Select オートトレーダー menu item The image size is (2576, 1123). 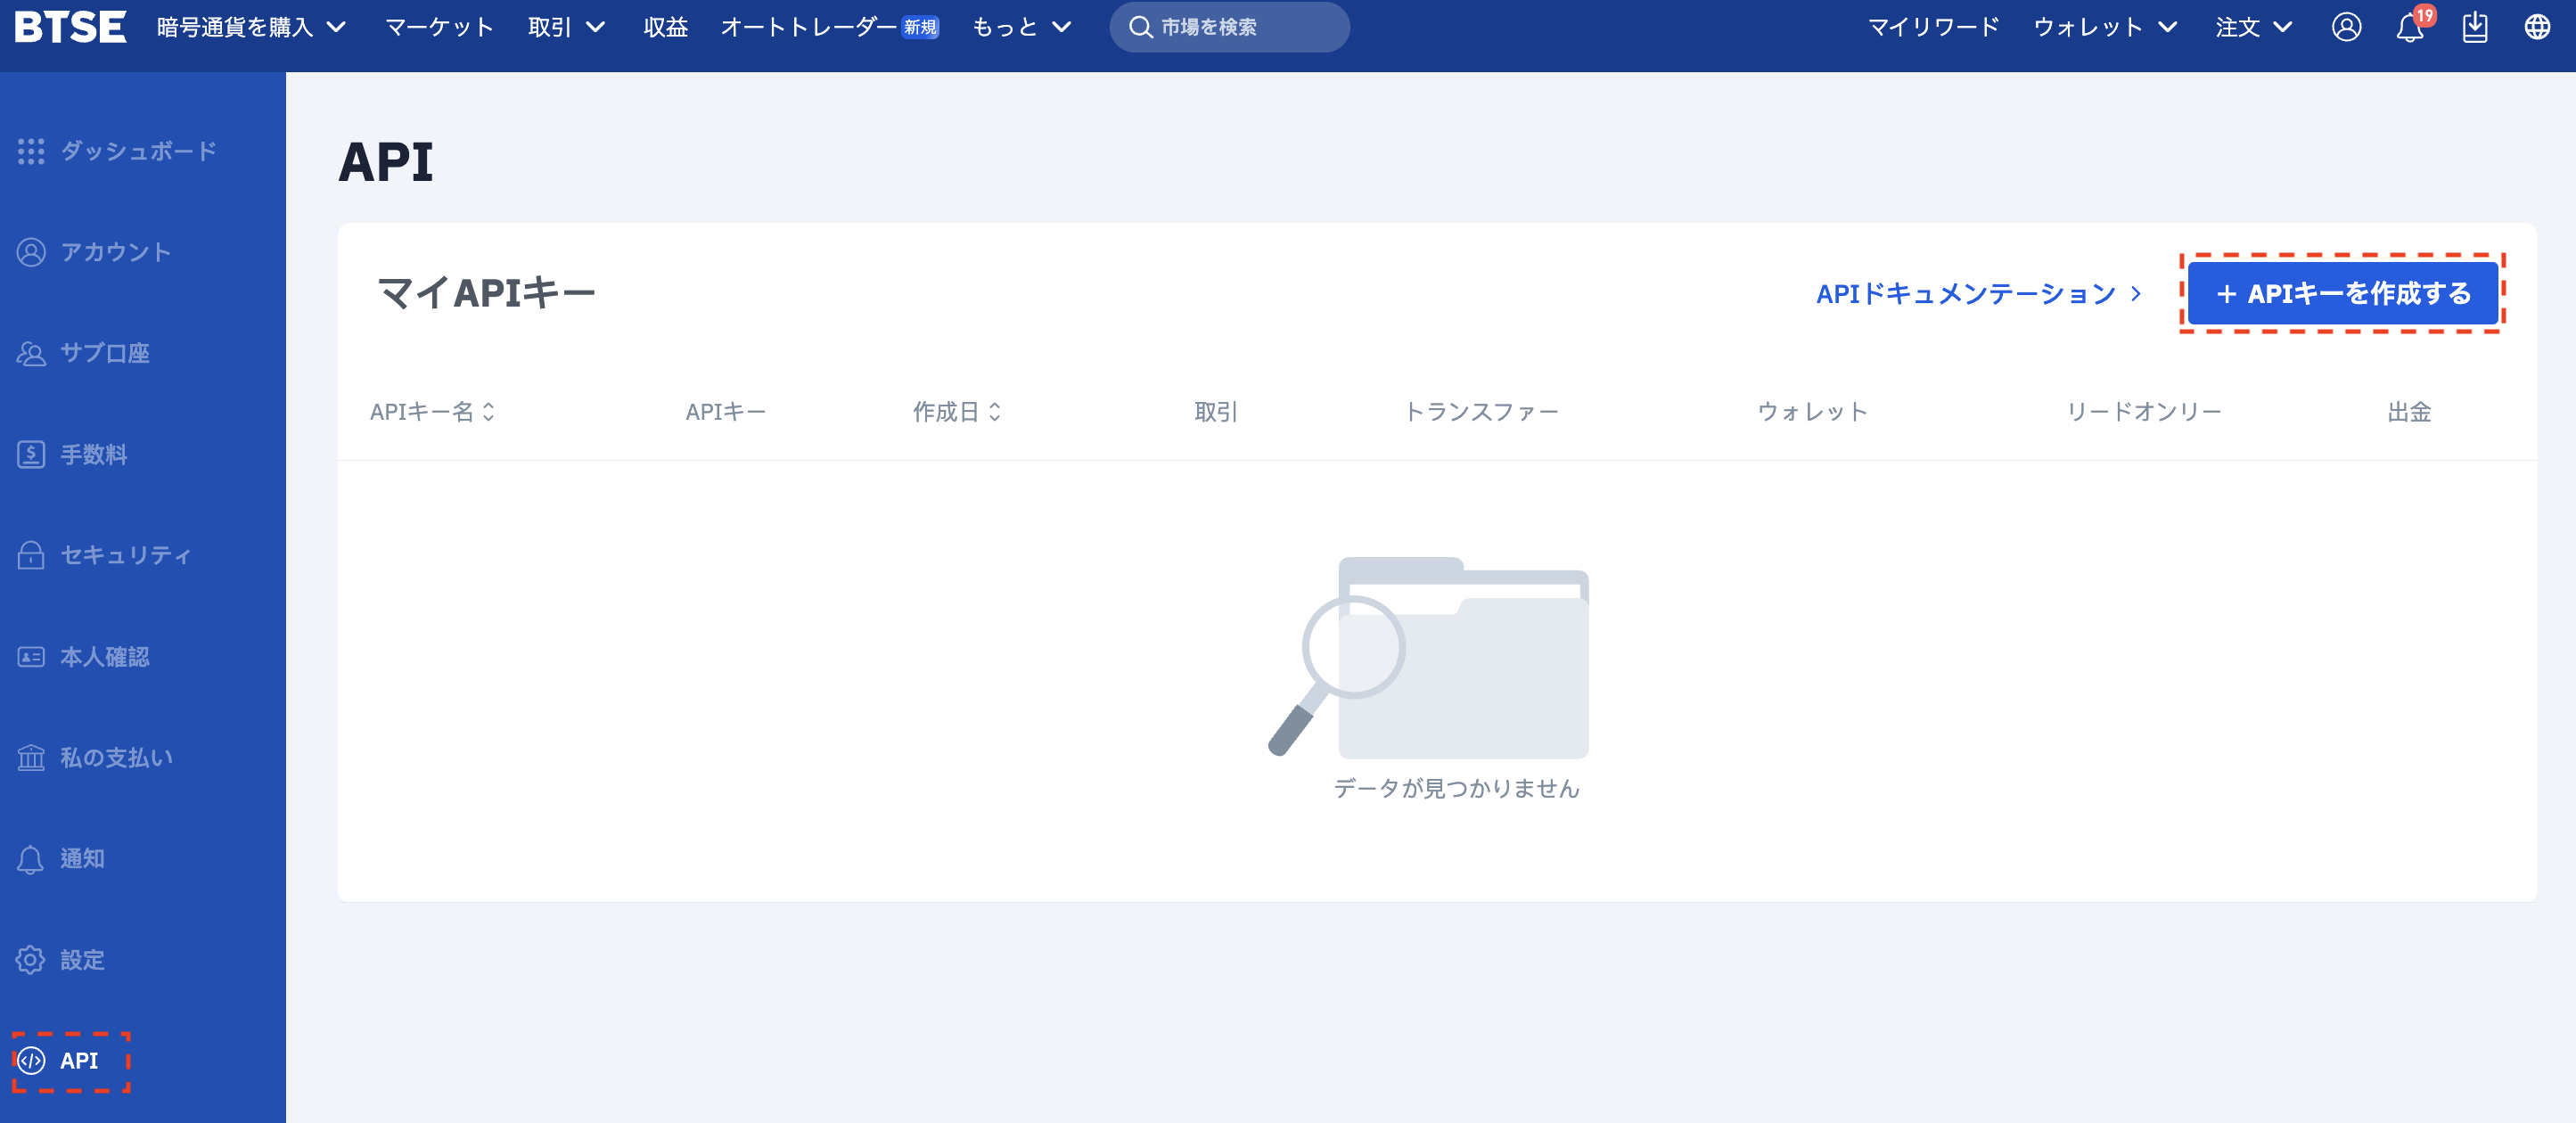808,27
